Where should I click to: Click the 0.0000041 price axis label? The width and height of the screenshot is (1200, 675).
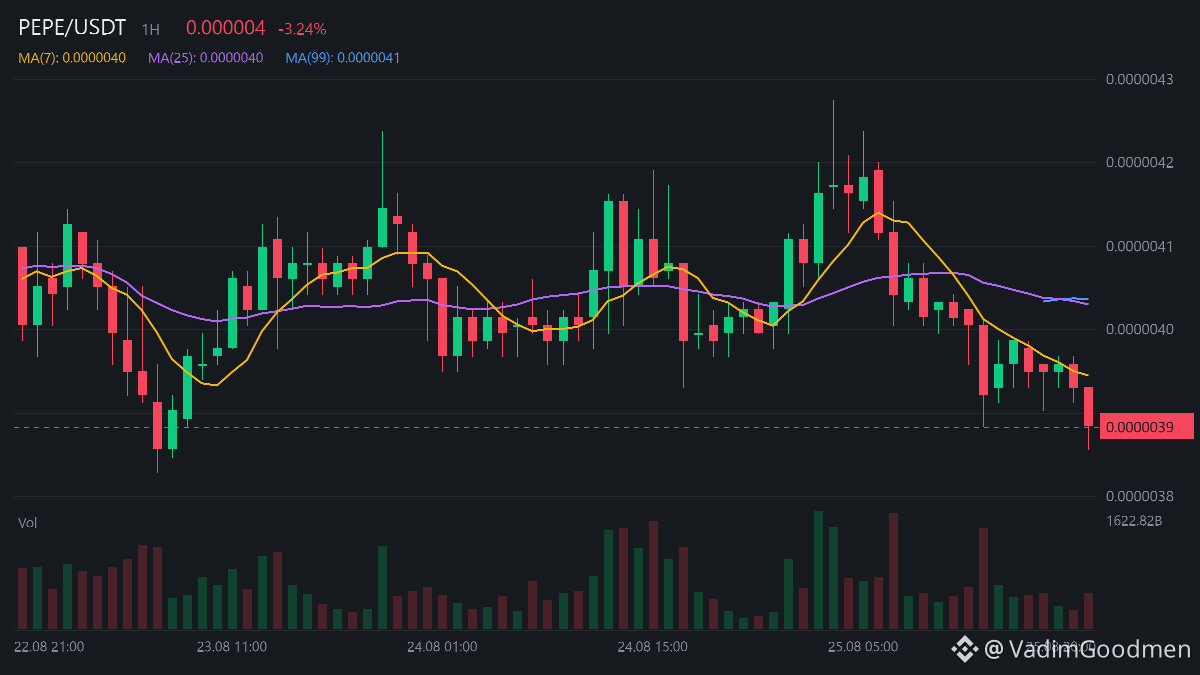[x=1139, y=246]
